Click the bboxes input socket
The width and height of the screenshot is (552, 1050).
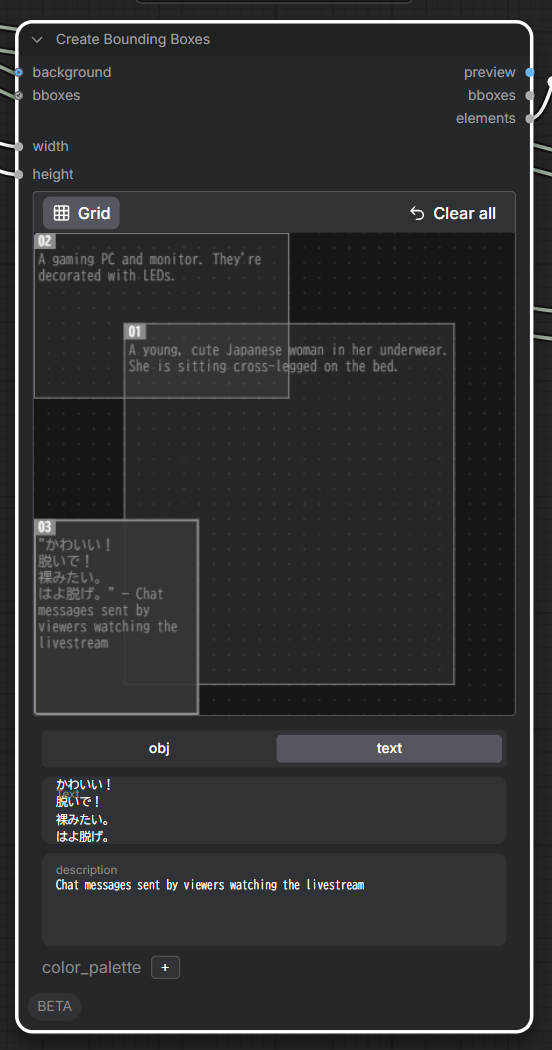(19, 95)
